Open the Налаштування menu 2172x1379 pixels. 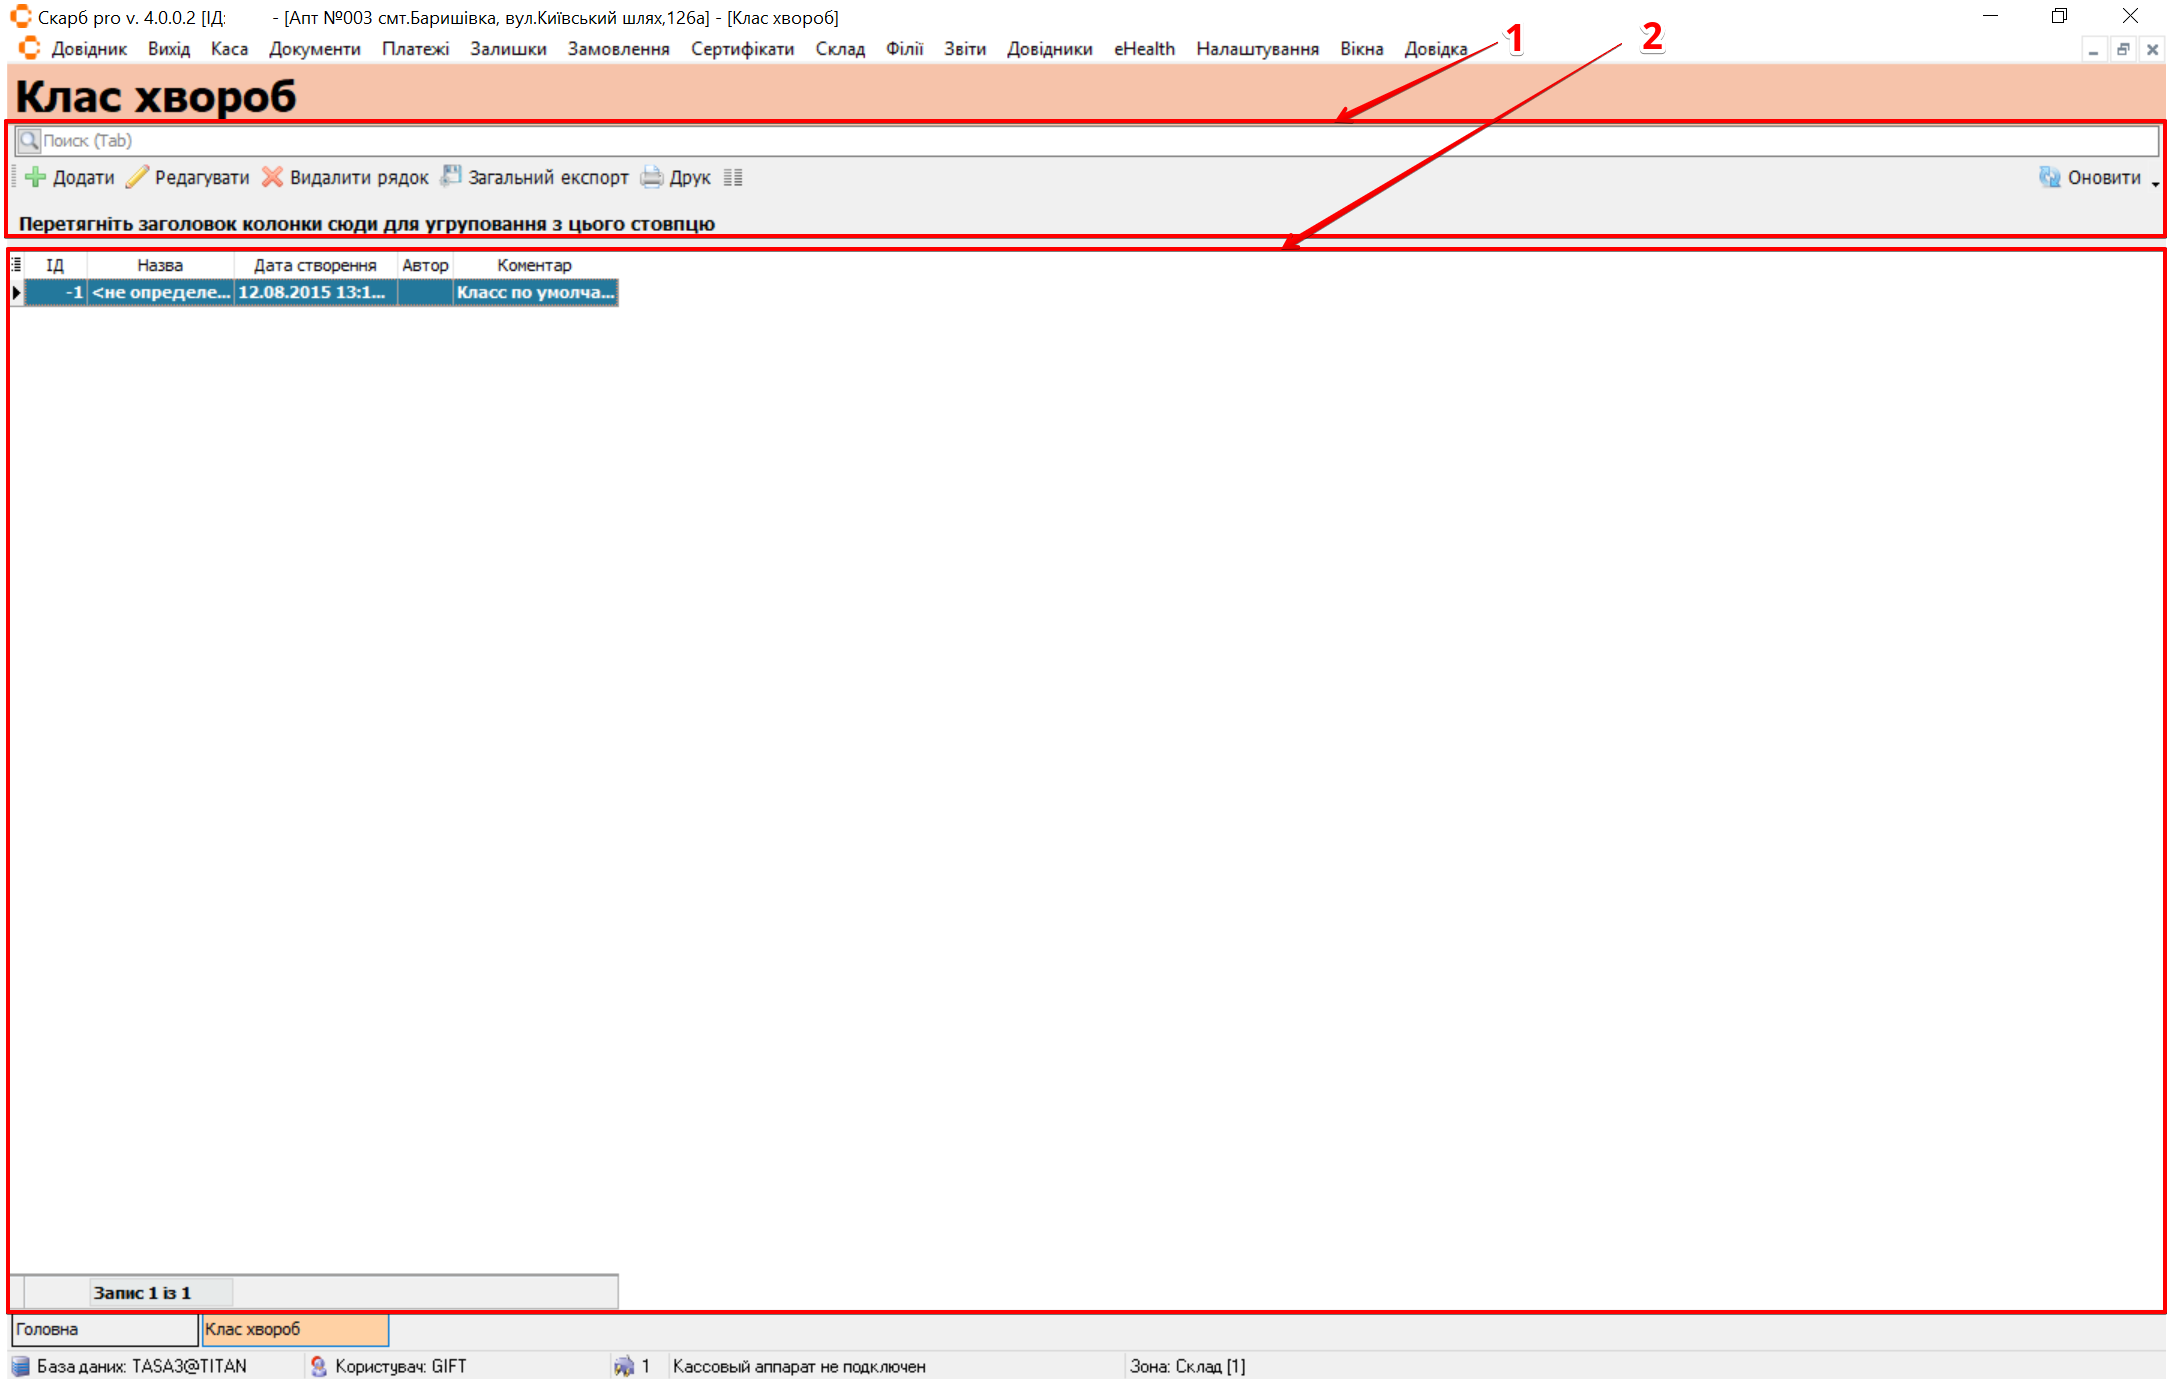(1257, 49)
